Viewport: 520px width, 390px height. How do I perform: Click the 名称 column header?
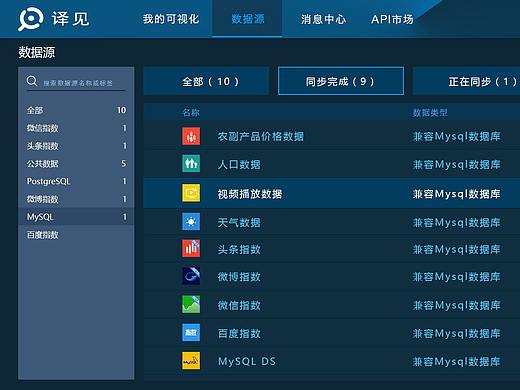click(191, 113)
